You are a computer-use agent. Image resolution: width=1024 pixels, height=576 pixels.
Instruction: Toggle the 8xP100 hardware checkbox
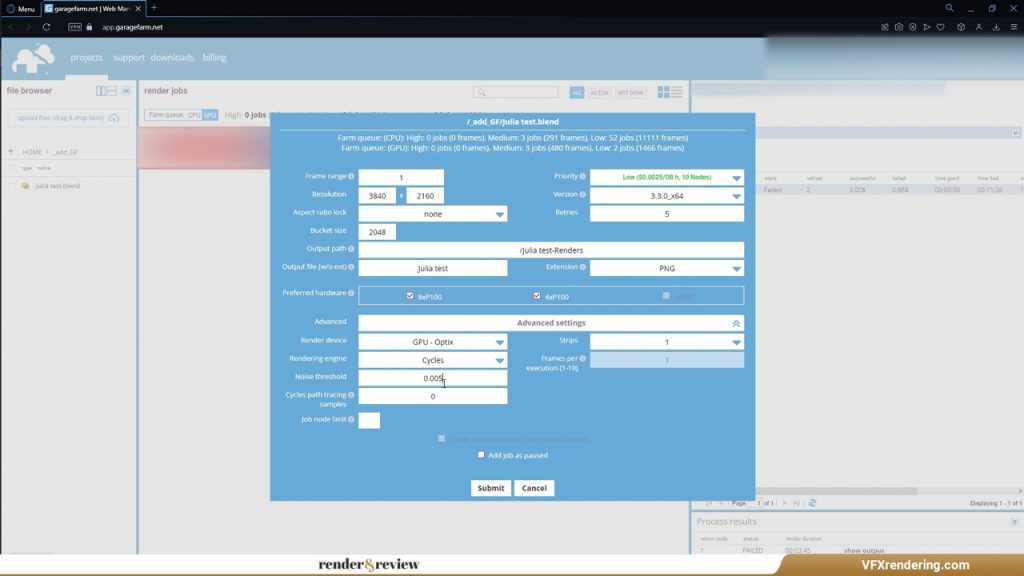pos(410,296)
